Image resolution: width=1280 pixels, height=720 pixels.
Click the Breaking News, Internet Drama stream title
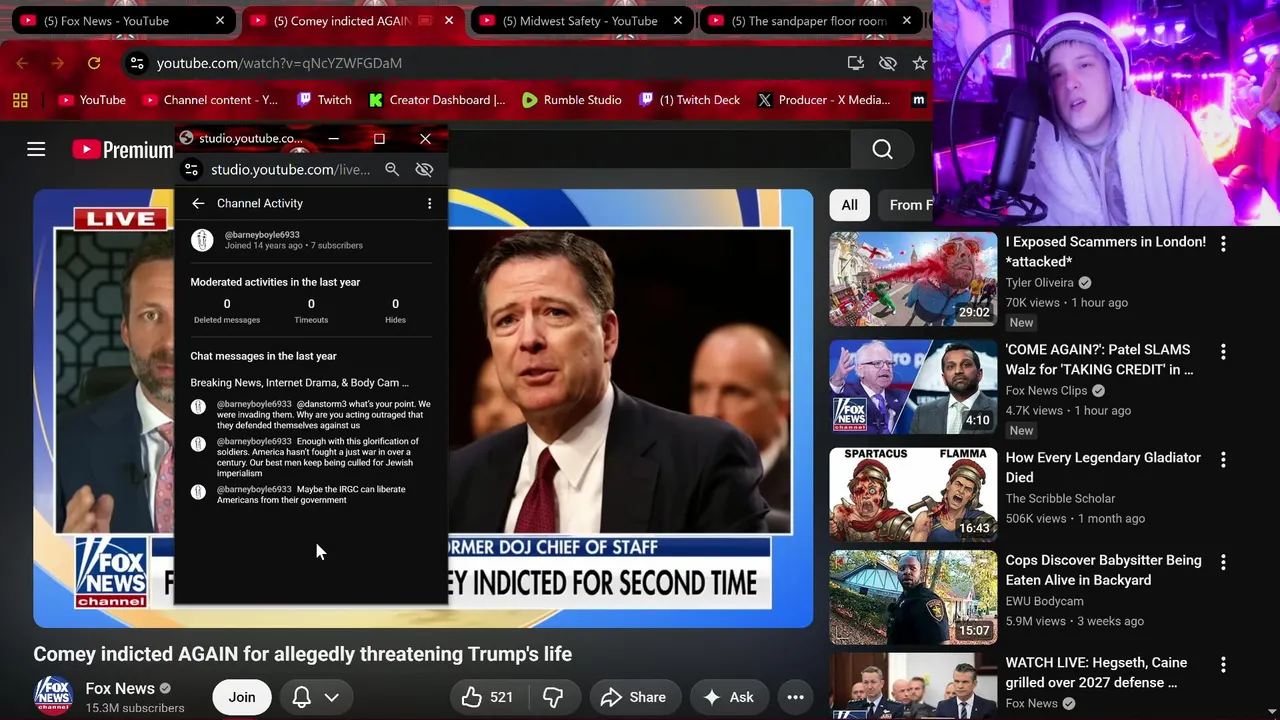point(300,382)
